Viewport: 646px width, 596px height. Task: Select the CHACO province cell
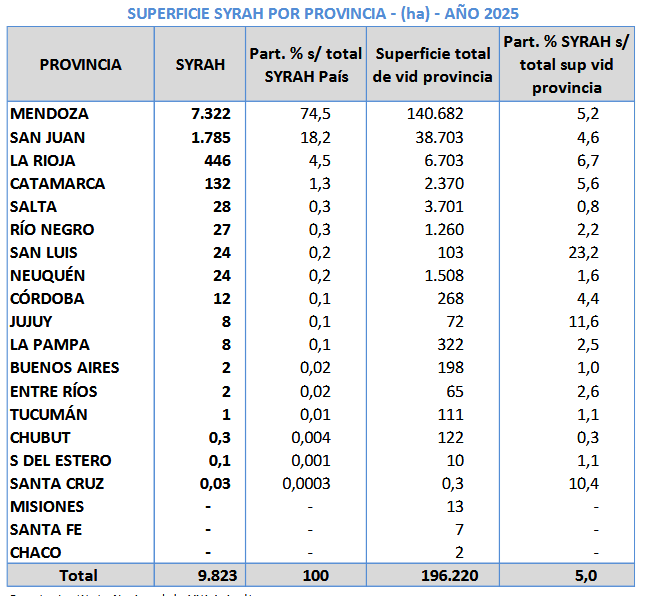click(35, 553)
